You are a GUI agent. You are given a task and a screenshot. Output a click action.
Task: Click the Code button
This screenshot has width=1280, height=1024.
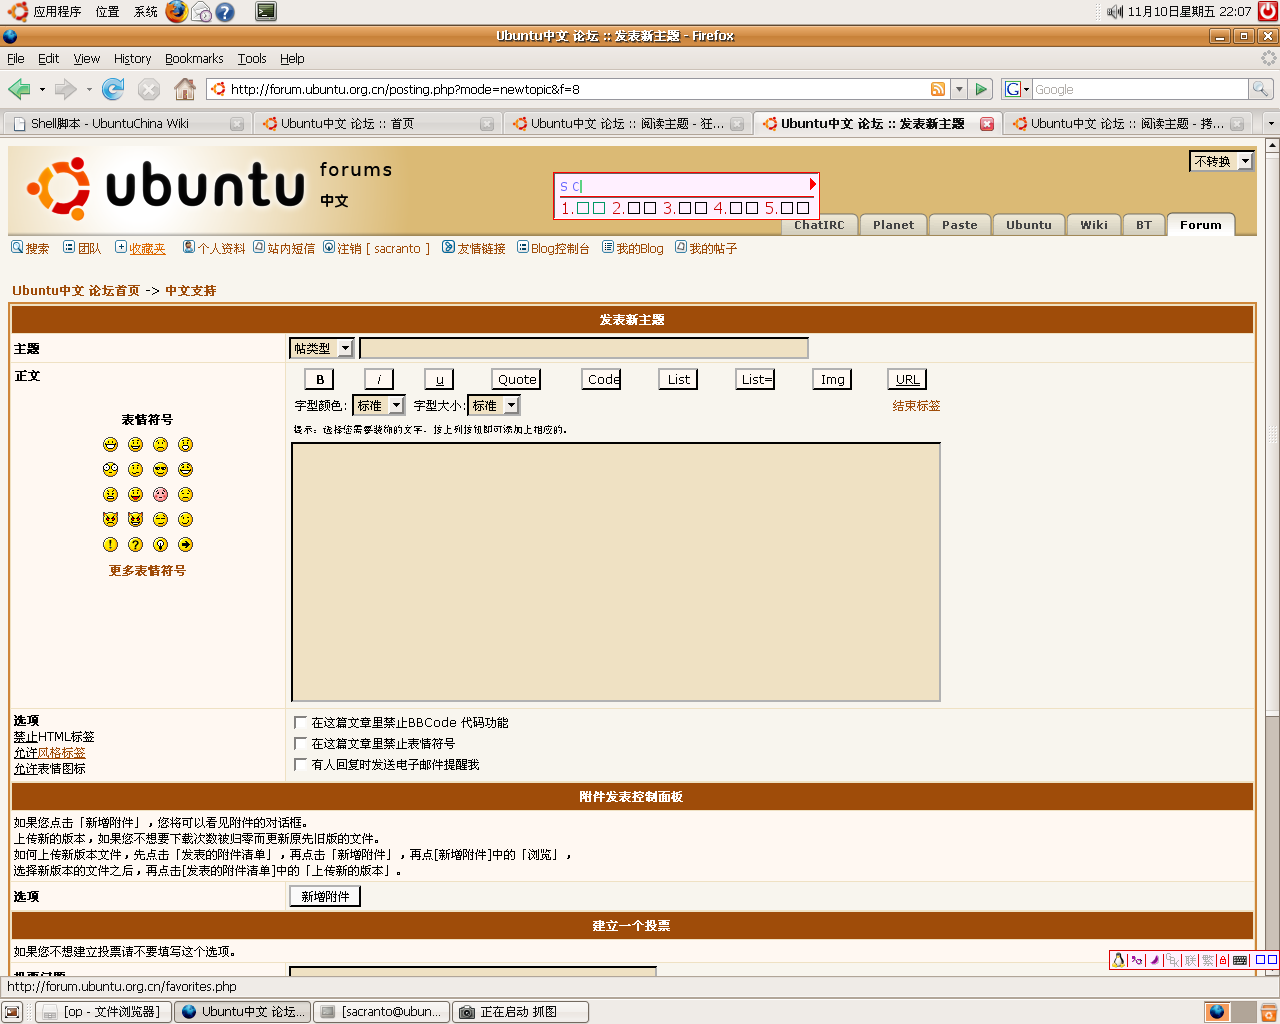[603, 379]
